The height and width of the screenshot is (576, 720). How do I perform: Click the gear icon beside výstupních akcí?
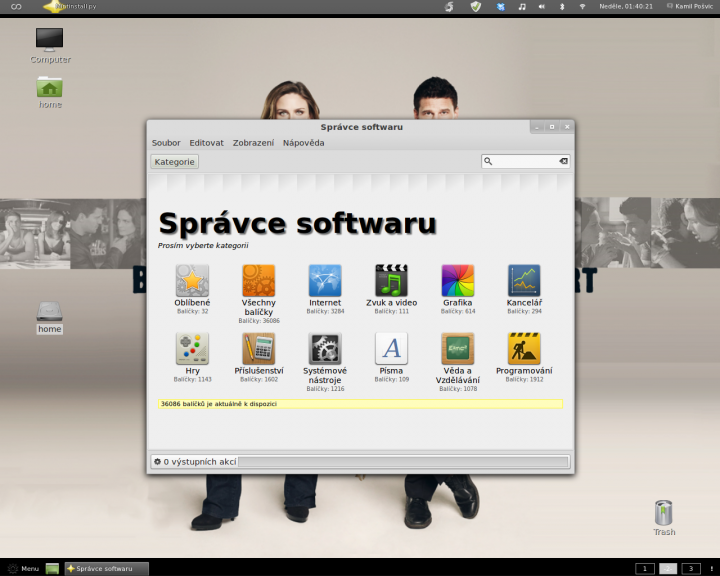click(x=158, y=462)
